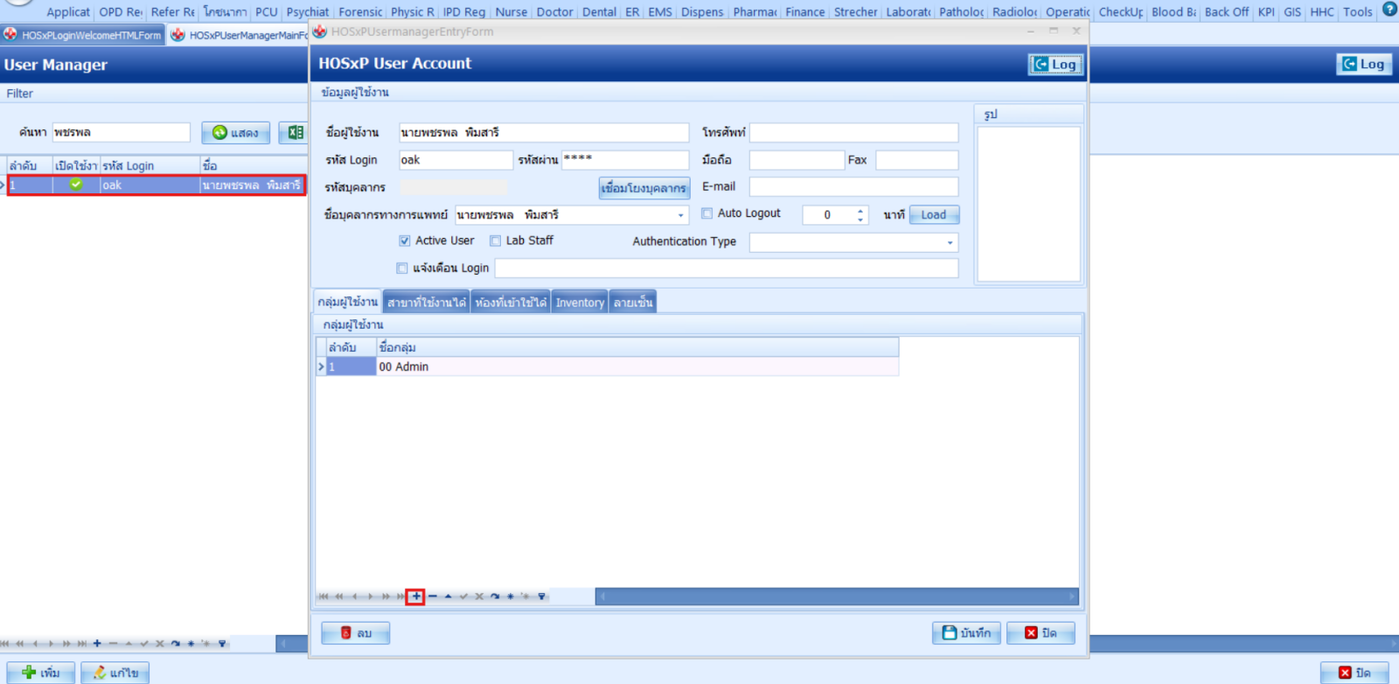Click the green active checkmark in the oak row
The width and height of the screenshot is (1399, 684).
click(x=76, y=185)
